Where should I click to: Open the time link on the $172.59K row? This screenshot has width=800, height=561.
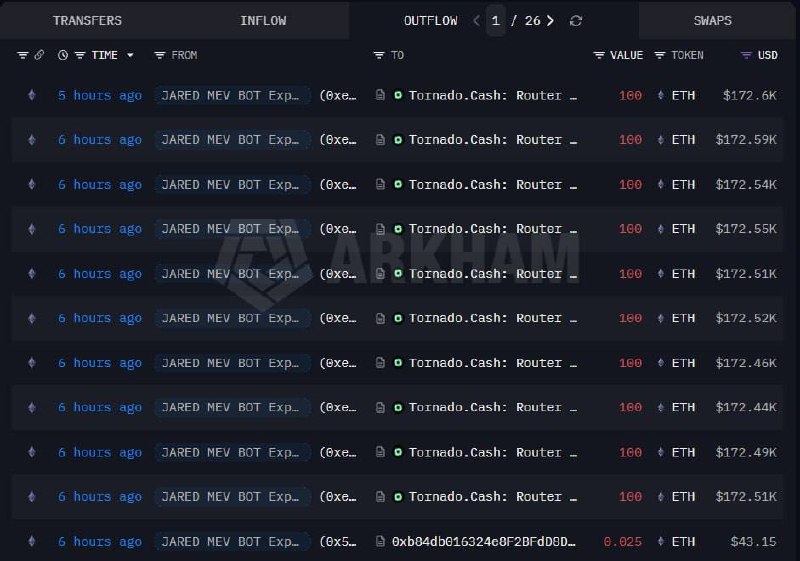click(100, 140)
